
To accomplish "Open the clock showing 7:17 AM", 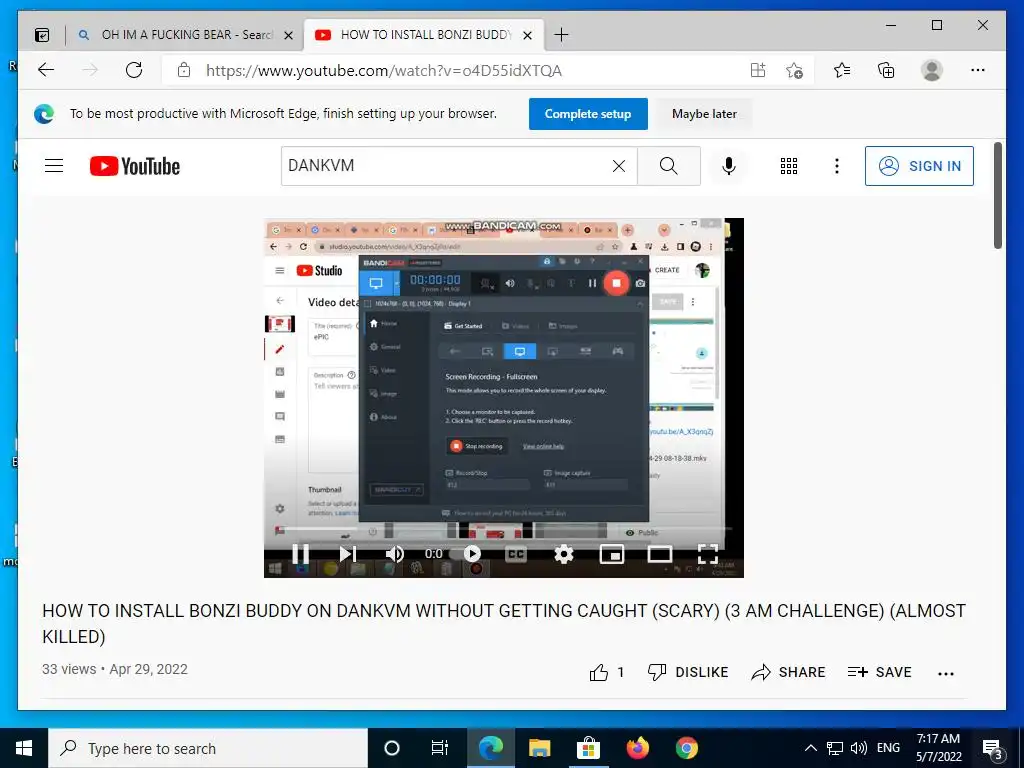I will click(x=938, y=748).
